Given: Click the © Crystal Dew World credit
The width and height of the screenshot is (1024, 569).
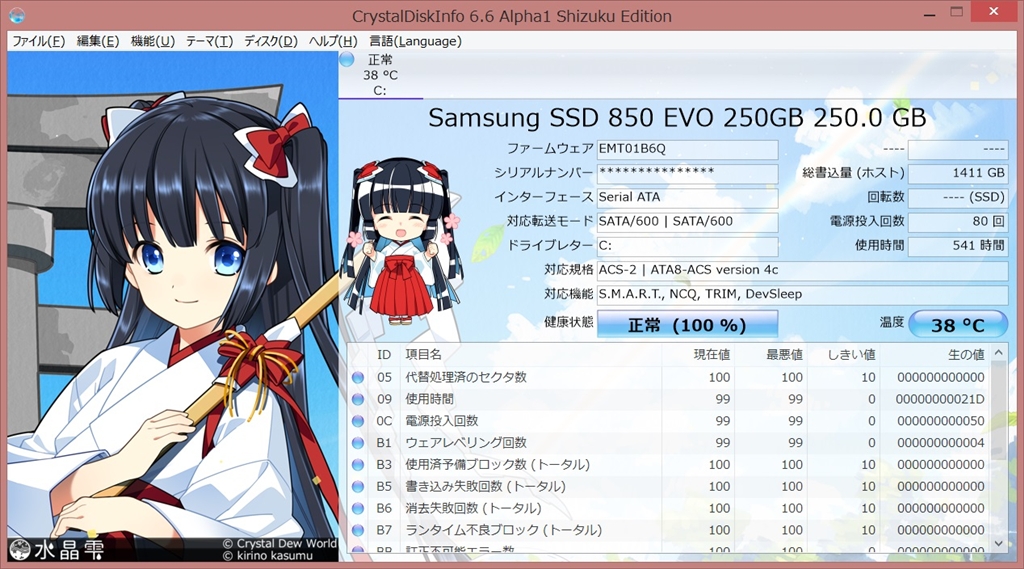Looking at the screenshot, I should pos(280,544).
